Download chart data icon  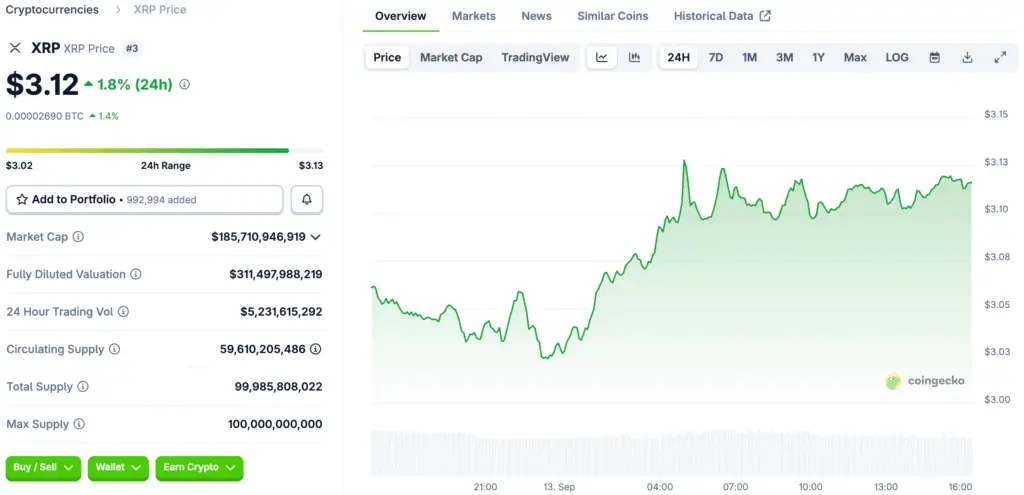[x=967, y=57]
